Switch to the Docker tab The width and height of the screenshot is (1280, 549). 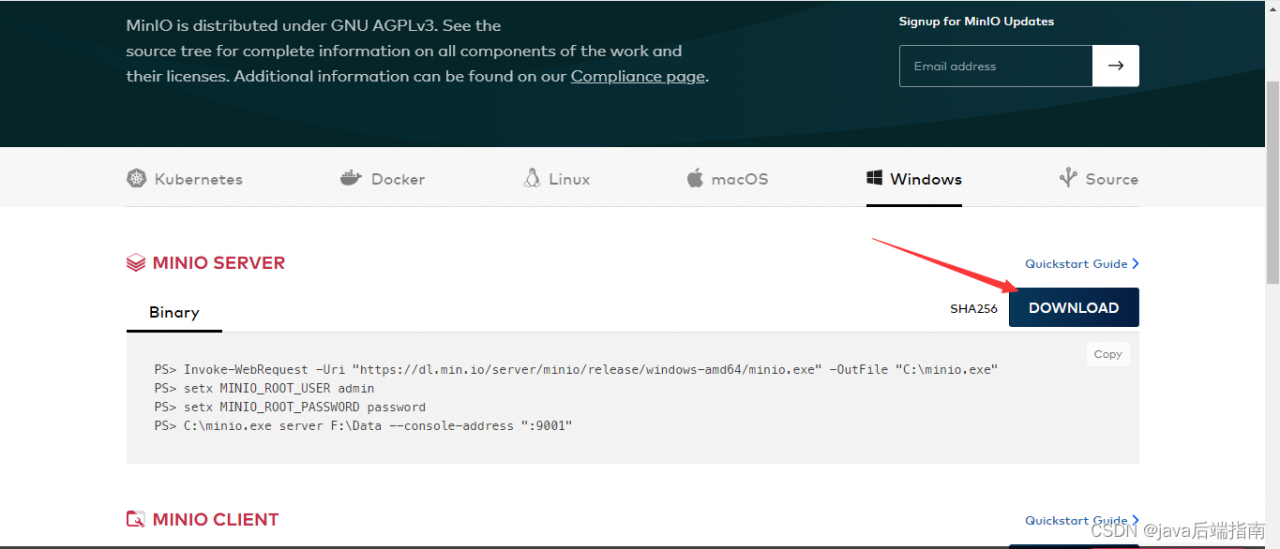(x=383, y=179)
